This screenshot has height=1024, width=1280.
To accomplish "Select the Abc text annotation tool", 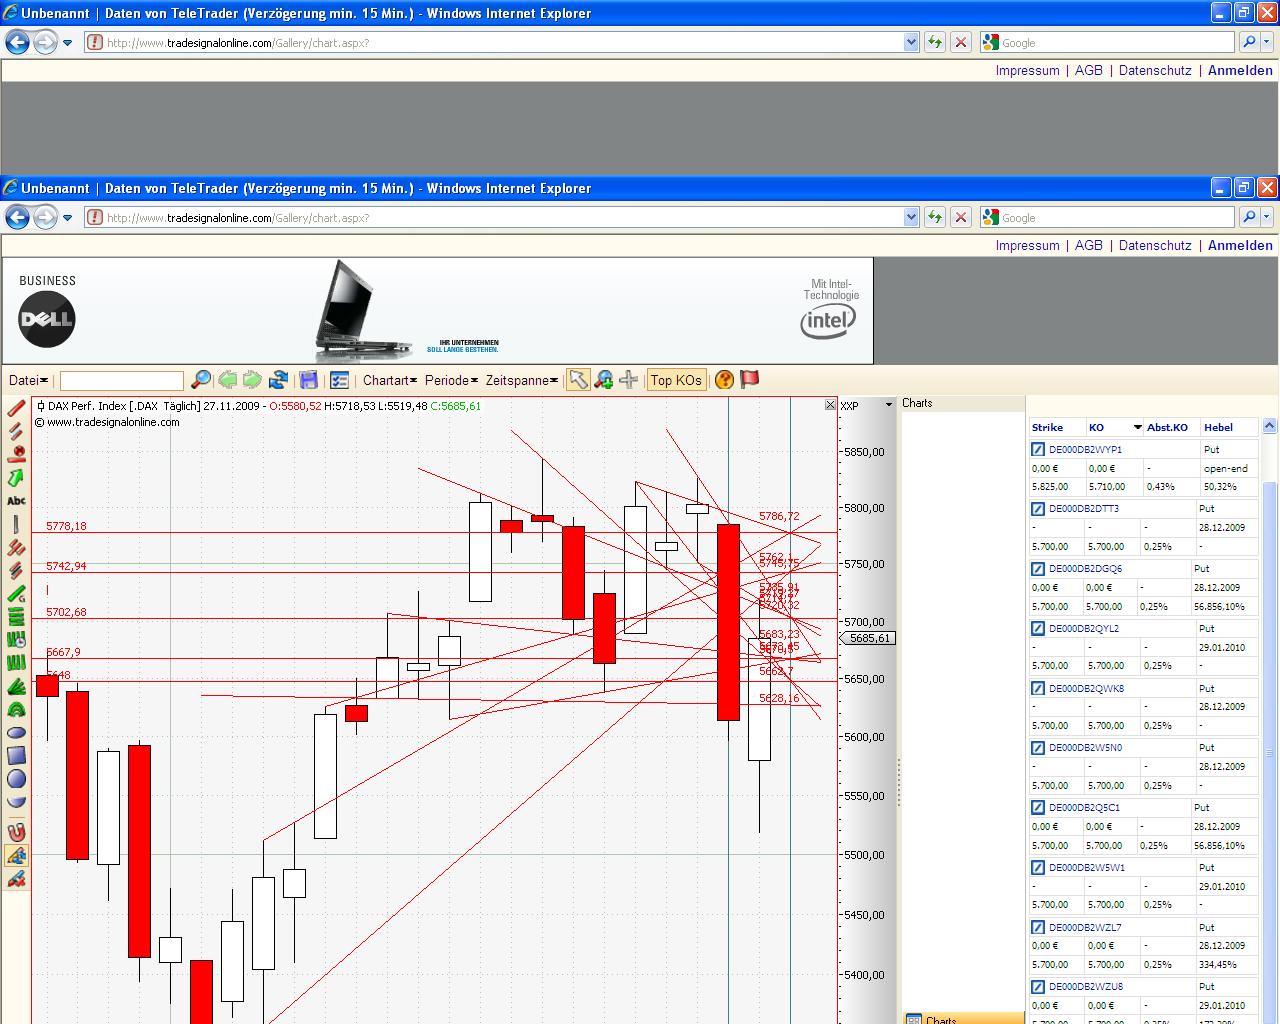I will (16, 500).
